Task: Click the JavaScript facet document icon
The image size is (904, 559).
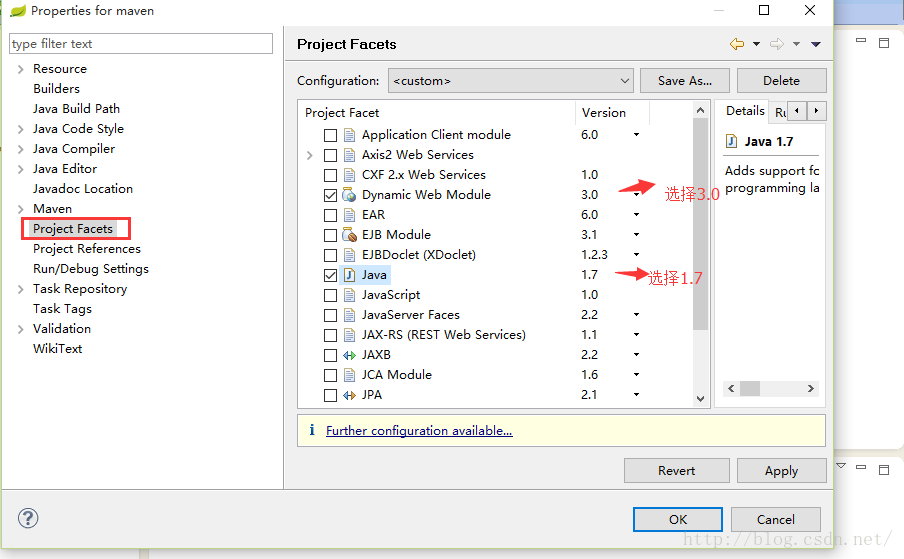Action: [349, 295]
